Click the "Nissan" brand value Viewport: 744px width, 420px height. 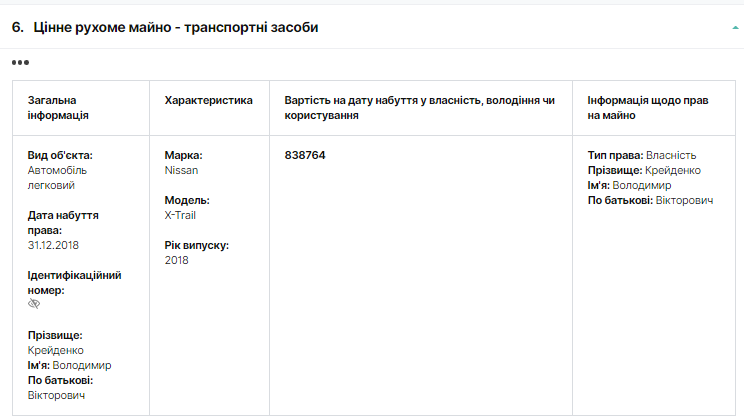point(181,170)
